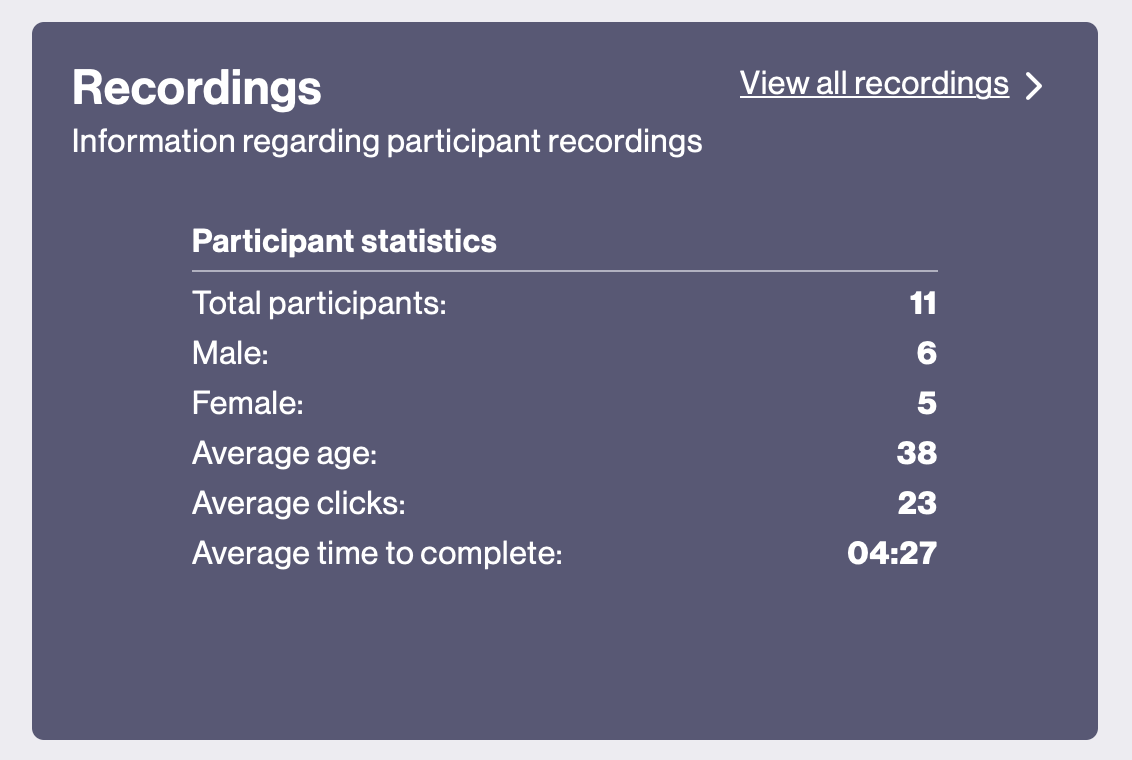Viewport: 1132px width, 760px height.
Task: Select the average clicks value 23
Action: coord(917,503)
